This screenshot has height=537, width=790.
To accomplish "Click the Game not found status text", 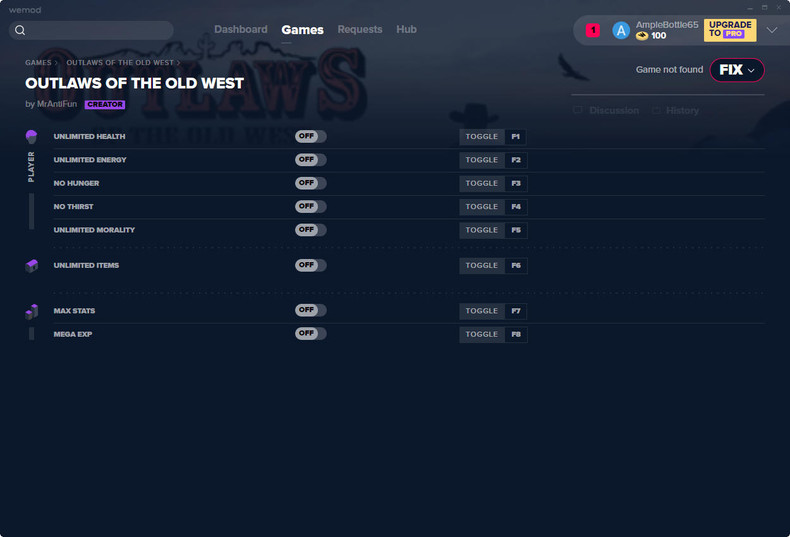I will coord(669,70).
